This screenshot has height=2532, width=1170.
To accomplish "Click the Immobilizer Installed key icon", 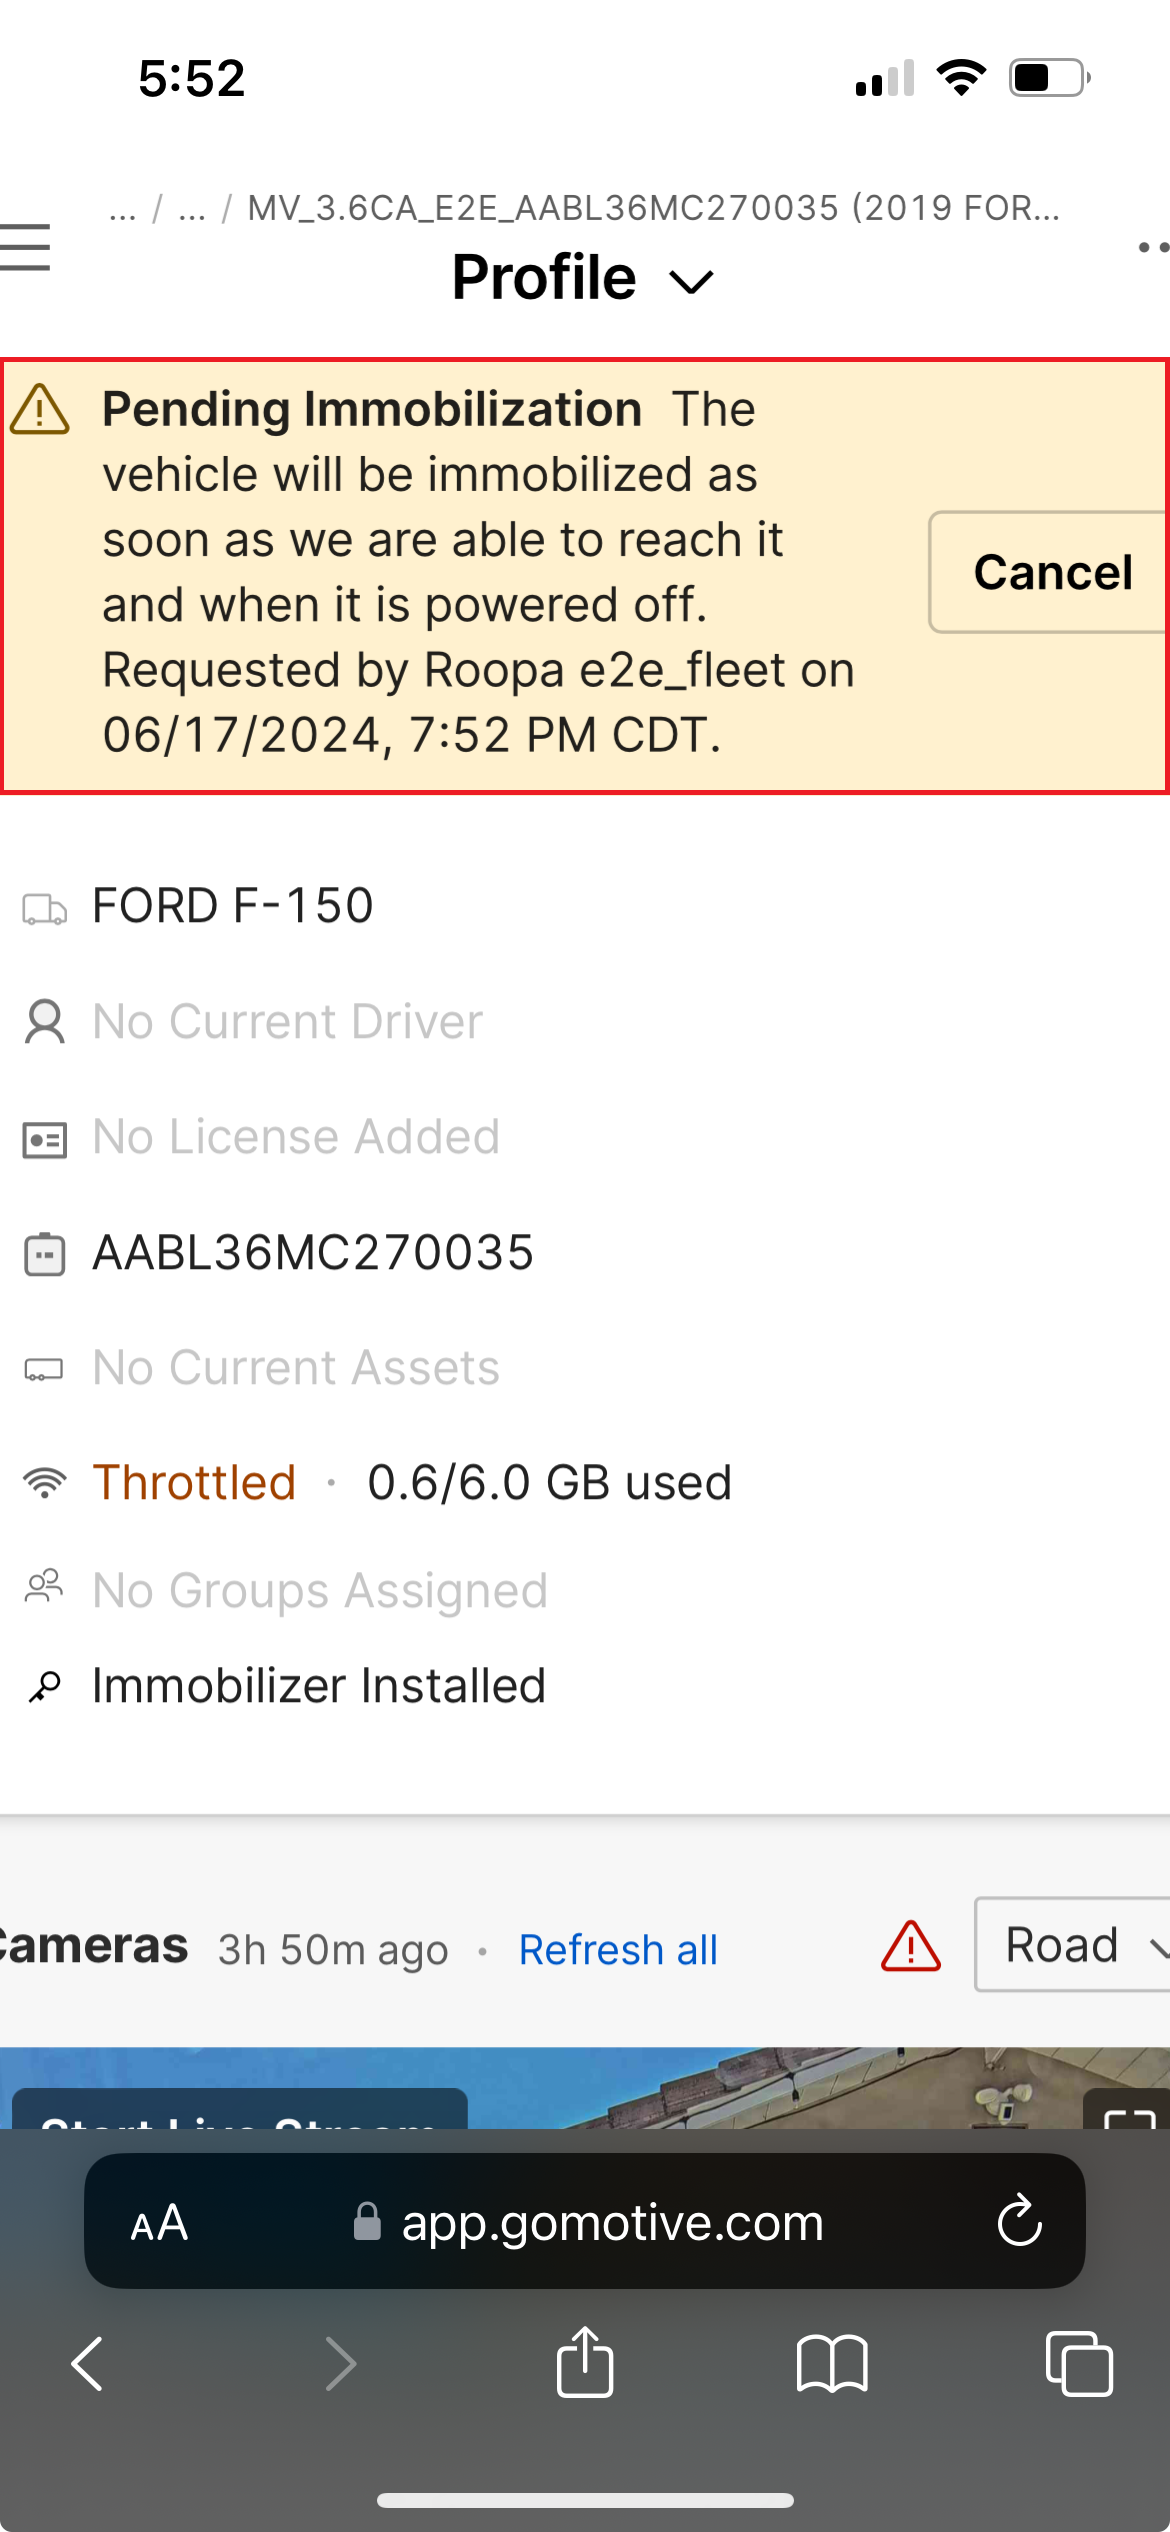I will (45, 1687).
